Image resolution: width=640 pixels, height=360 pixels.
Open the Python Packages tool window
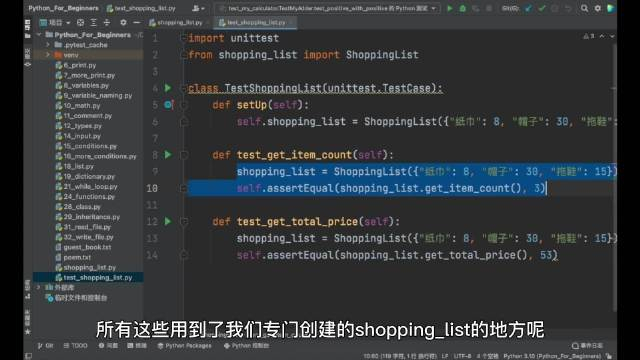point(184,345)
